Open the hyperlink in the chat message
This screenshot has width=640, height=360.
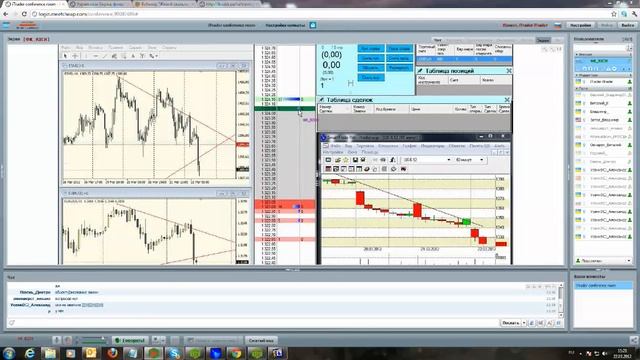(93, 305)
